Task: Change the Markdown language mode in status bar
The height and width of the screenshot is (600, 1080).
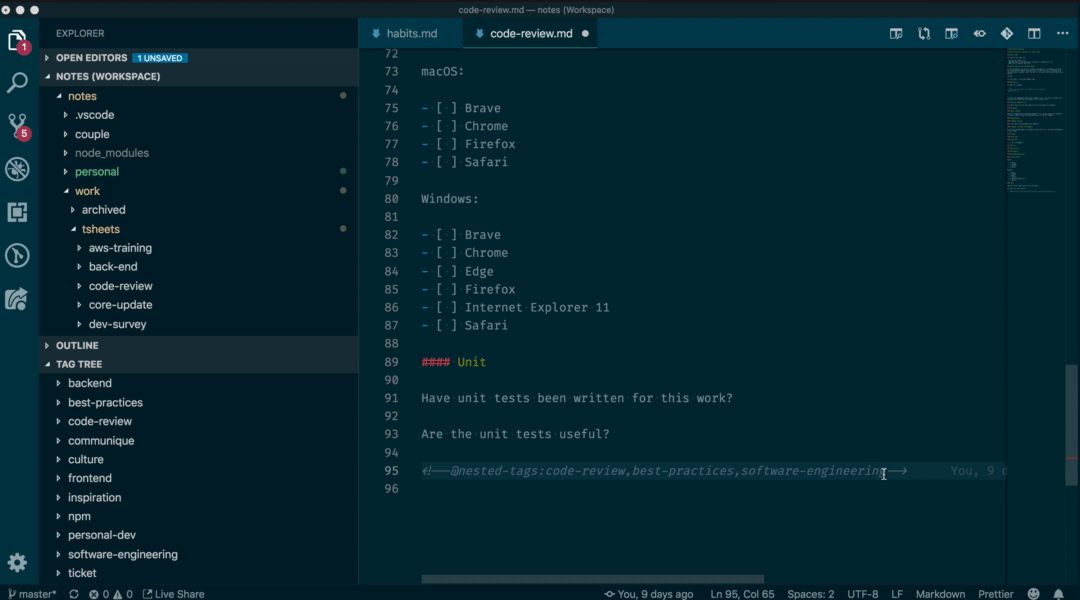Action: [940, 593]
